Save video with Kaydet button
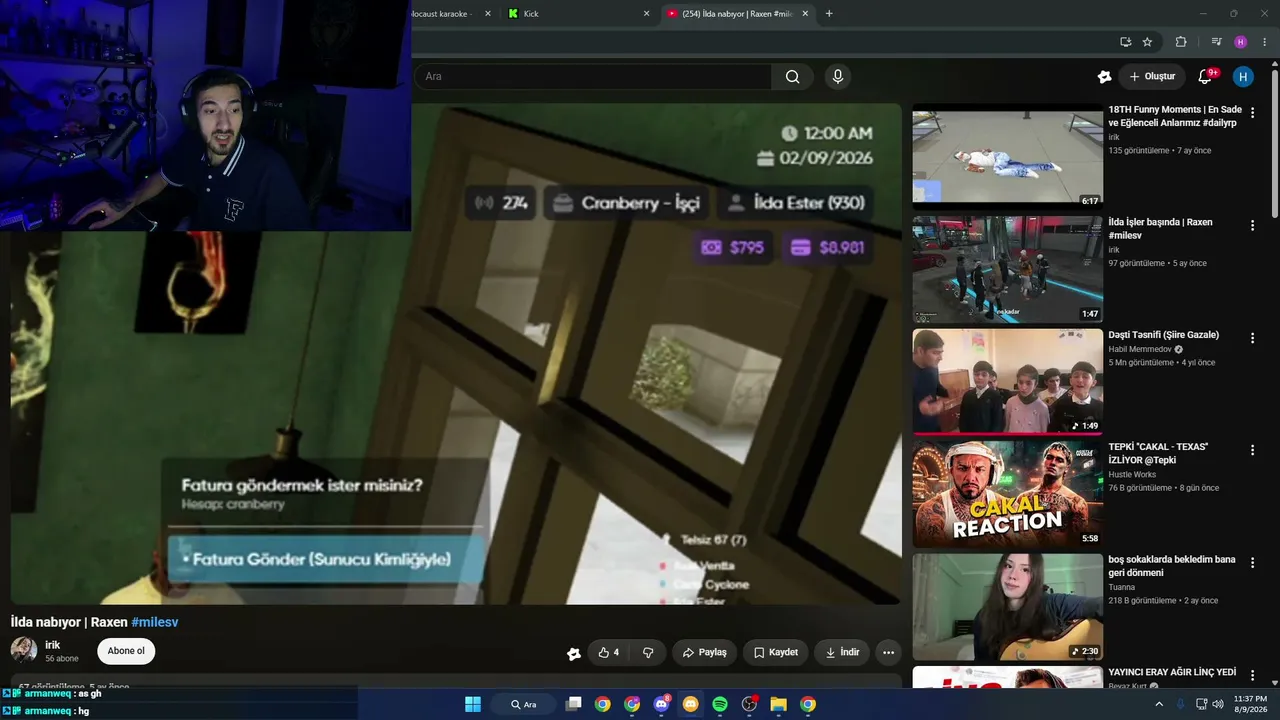This screenshot has height=720, width=1280. [x=776, y=653]
